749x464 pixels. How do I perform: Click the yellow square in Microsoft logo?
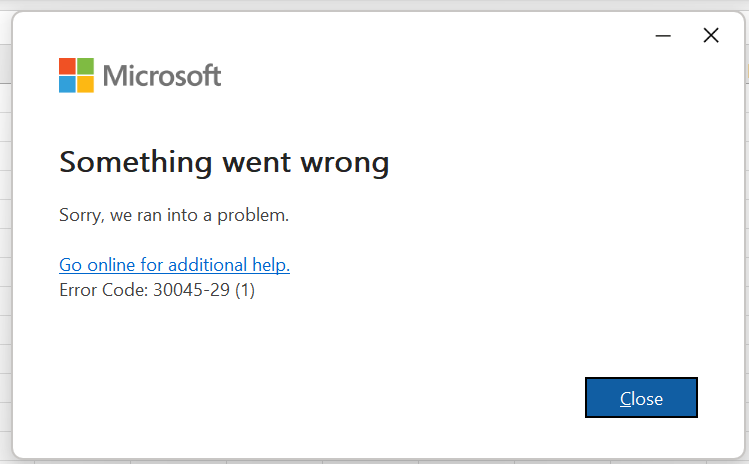click(x=85, y=84)
